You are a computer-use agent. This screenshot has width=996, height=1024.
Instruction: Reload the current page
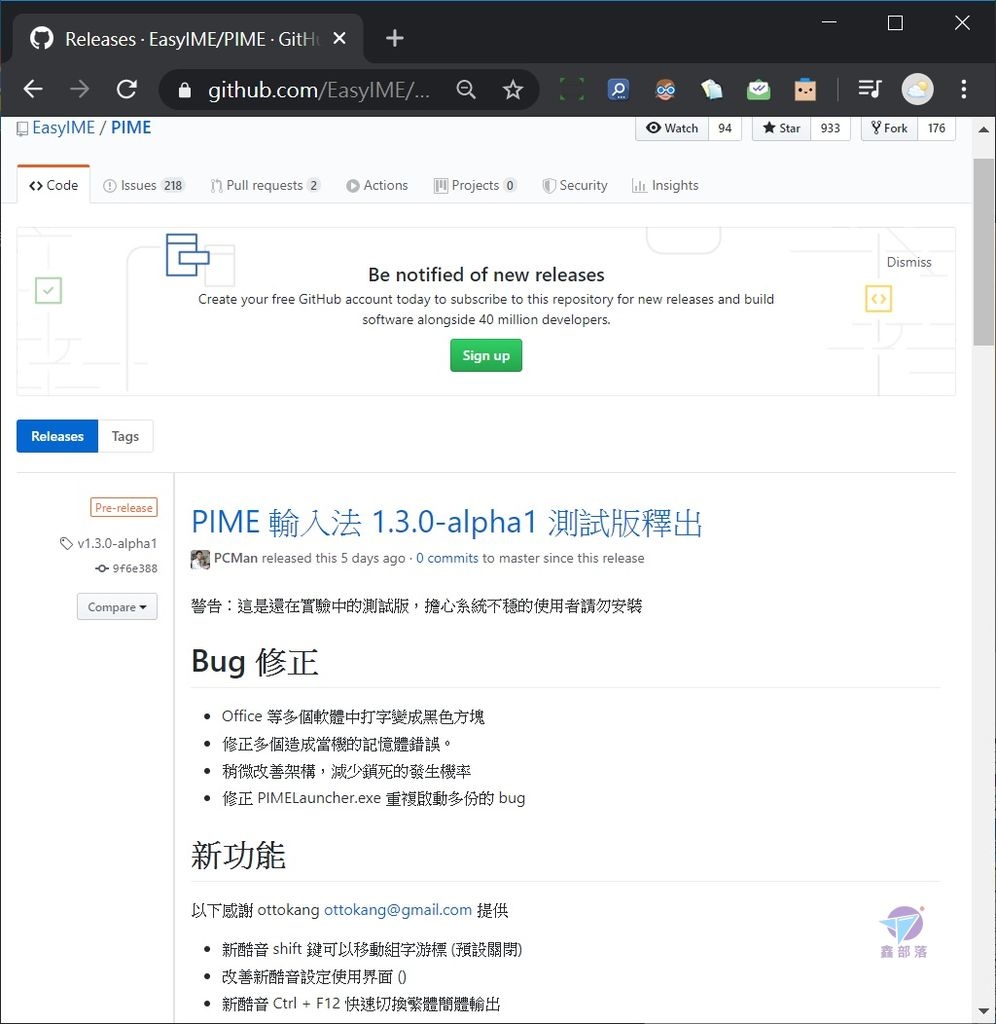(x=127, y=89)
